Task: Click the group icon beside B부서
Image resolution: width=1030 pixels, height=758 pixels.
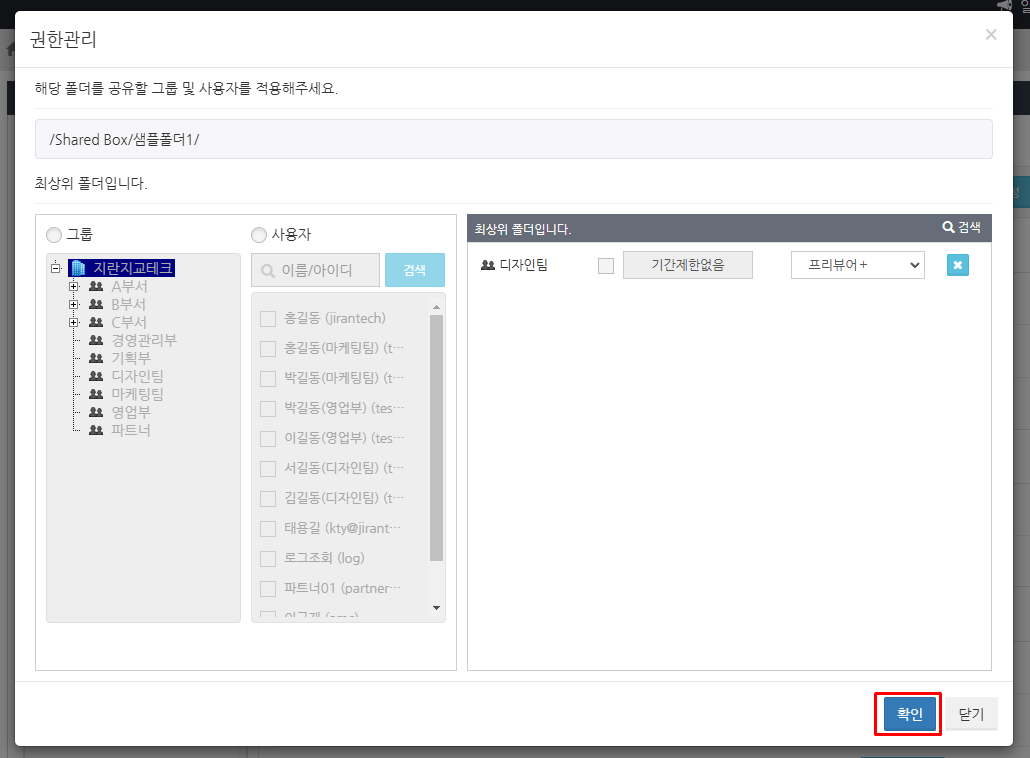Action: (x=96, y=304)
